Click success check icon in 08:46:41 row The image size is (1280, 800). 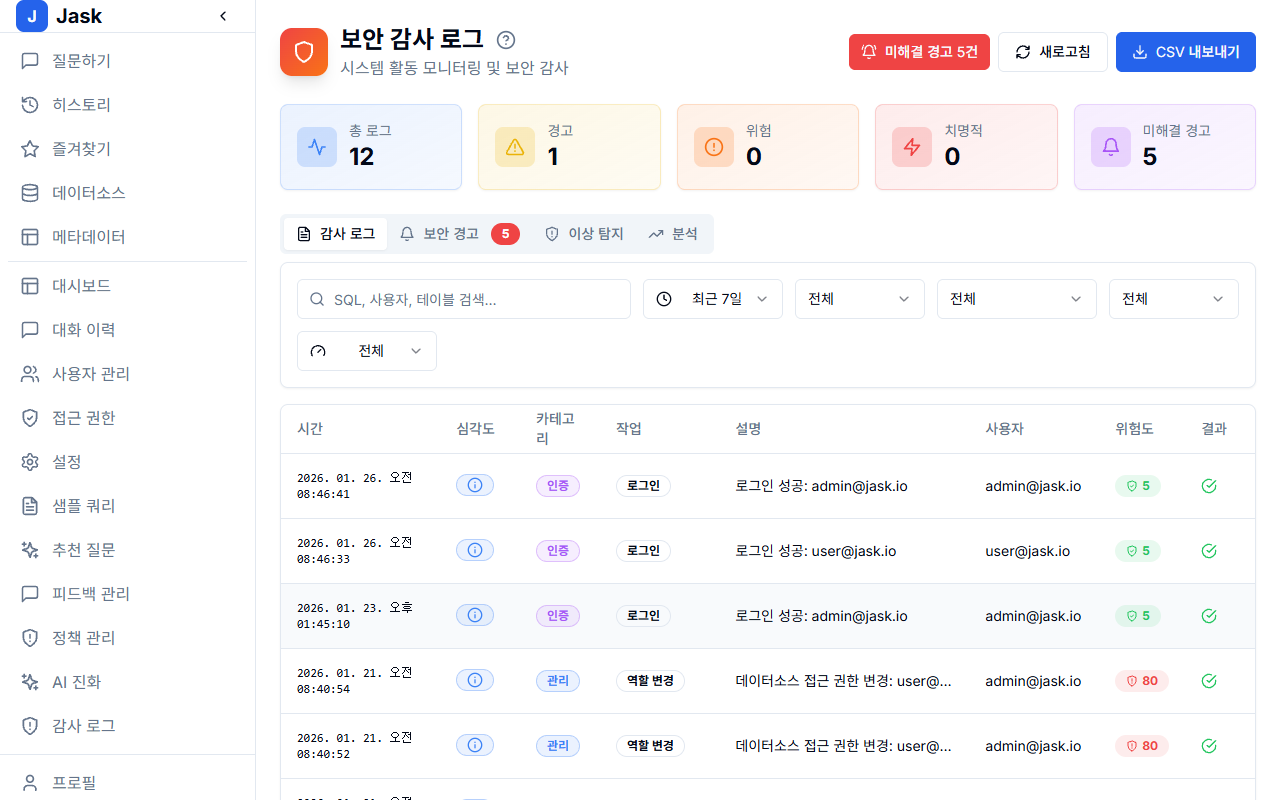(1209, 486)
